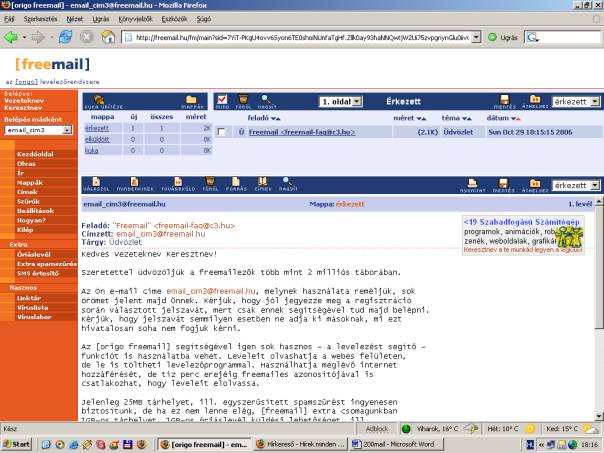Viewport: 604px width, 453px height.
Task: Open the 'elküldött' folder link
Action: pyautogui.click(x=97, y=139)
